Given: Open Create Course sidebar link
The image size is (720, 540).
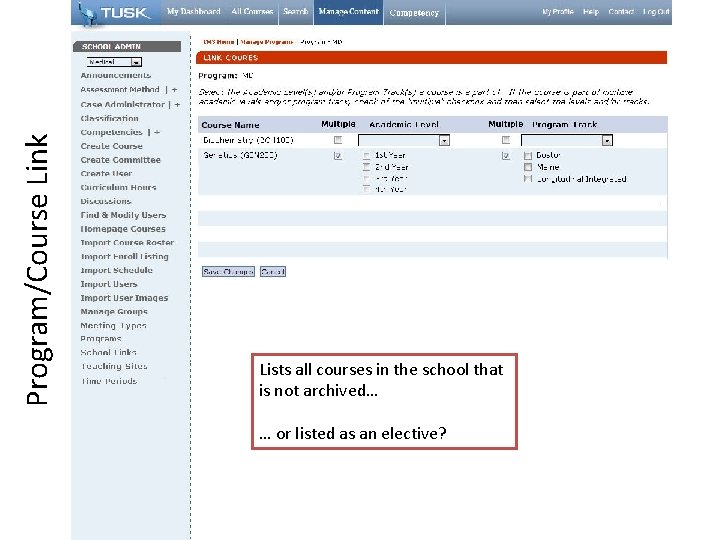Looking at the screenshot, I should point(112,146).
